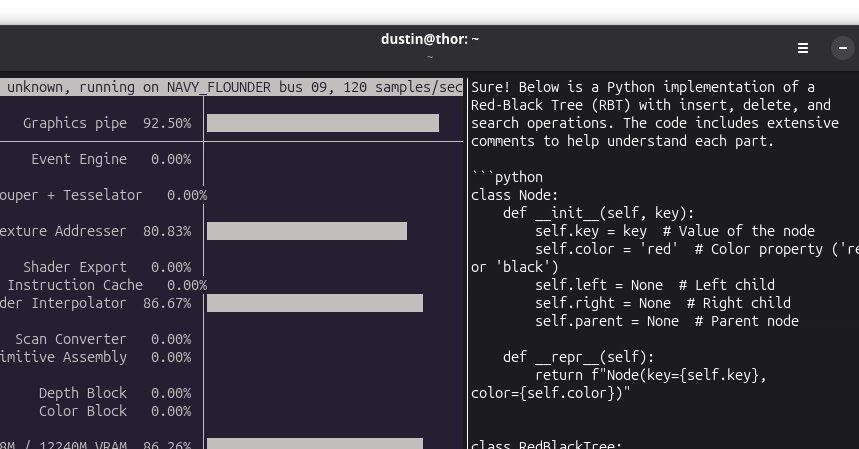The height and width of the screenshot is (449, 859).
Task: Click the Tesselator 0.00% row
Action: [104, 195]
